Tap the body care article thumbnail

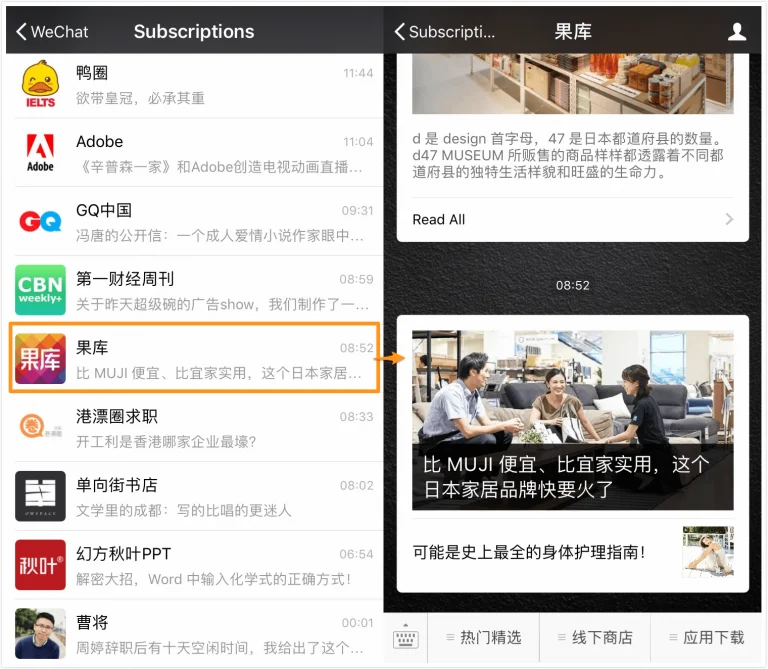click(707, 551)
